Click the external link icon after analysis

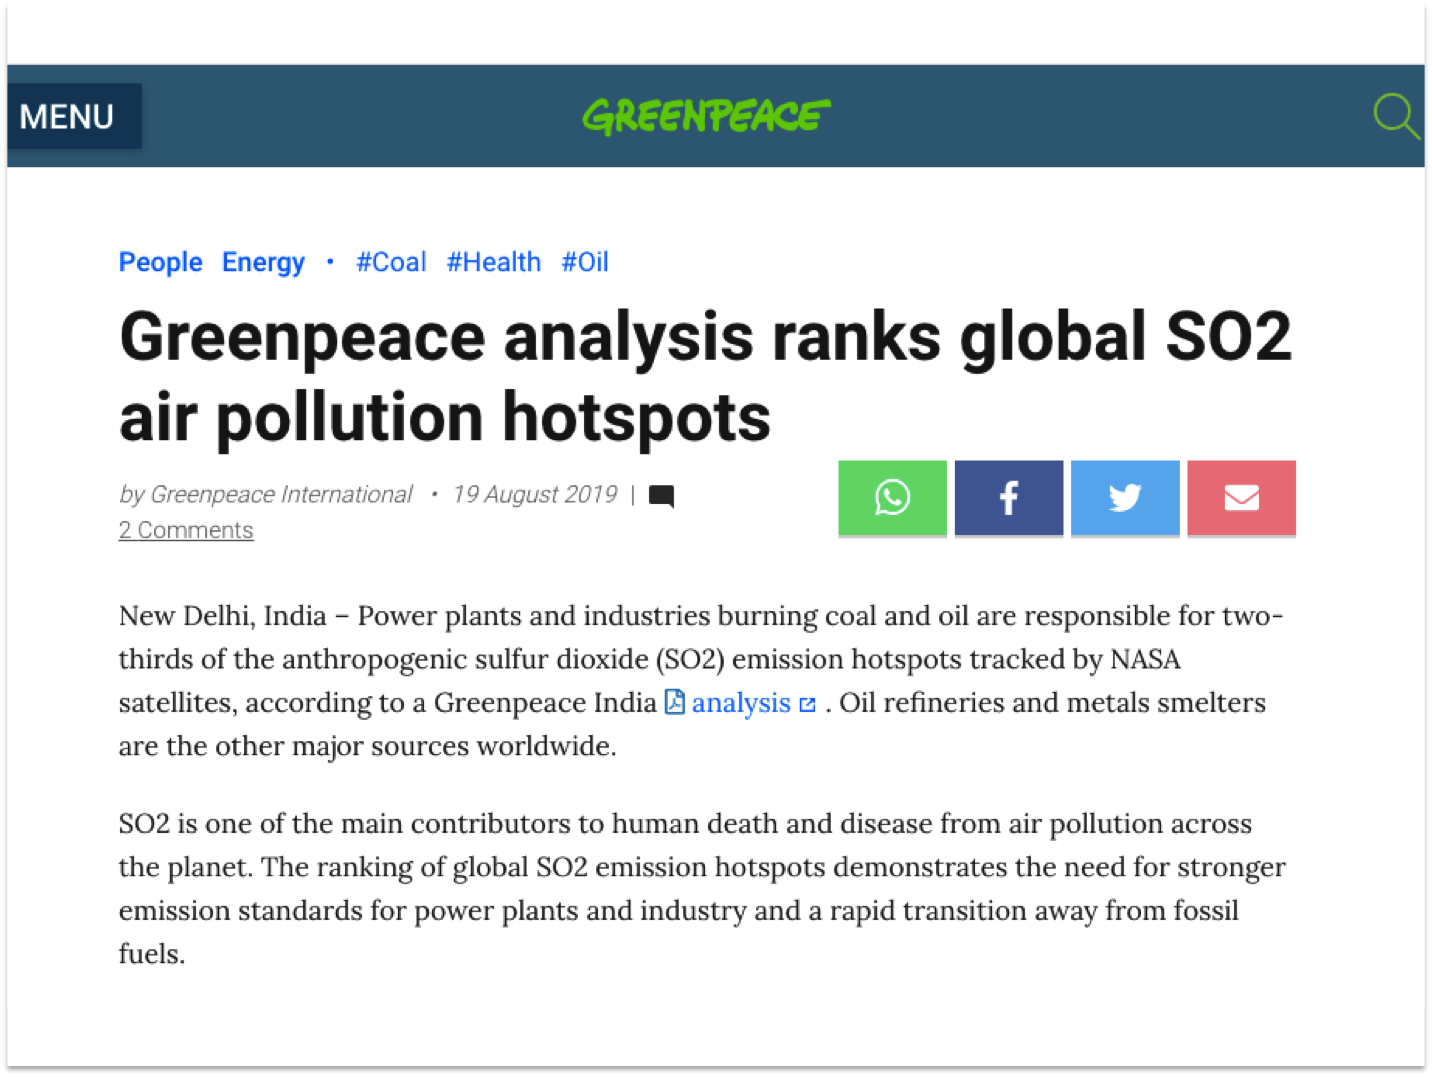[808, 705]
